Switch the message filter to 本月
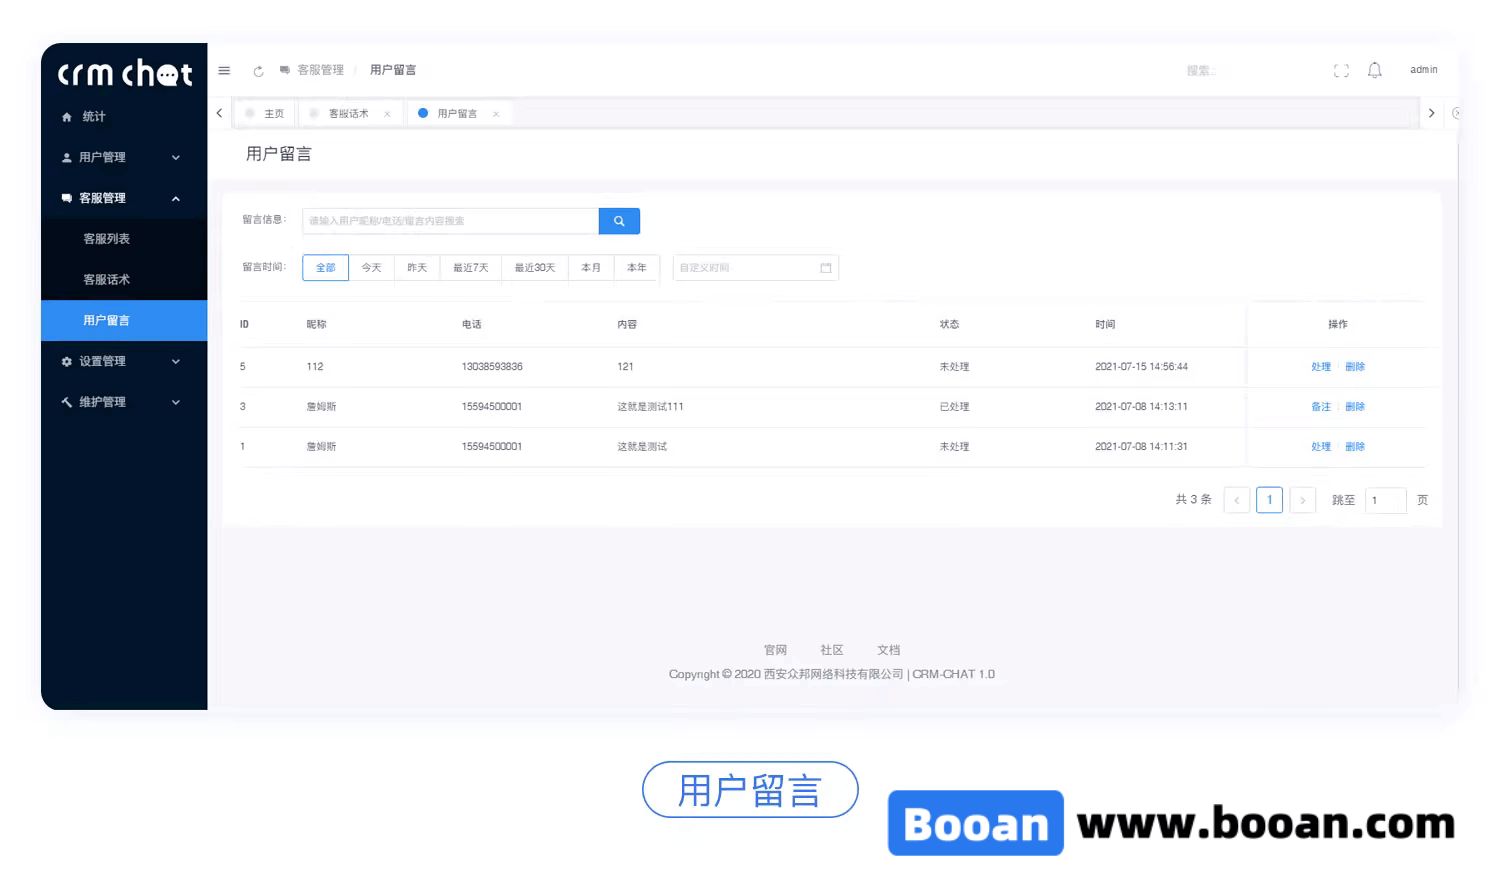The image size is (1500, 876). (x=590, y=267)
